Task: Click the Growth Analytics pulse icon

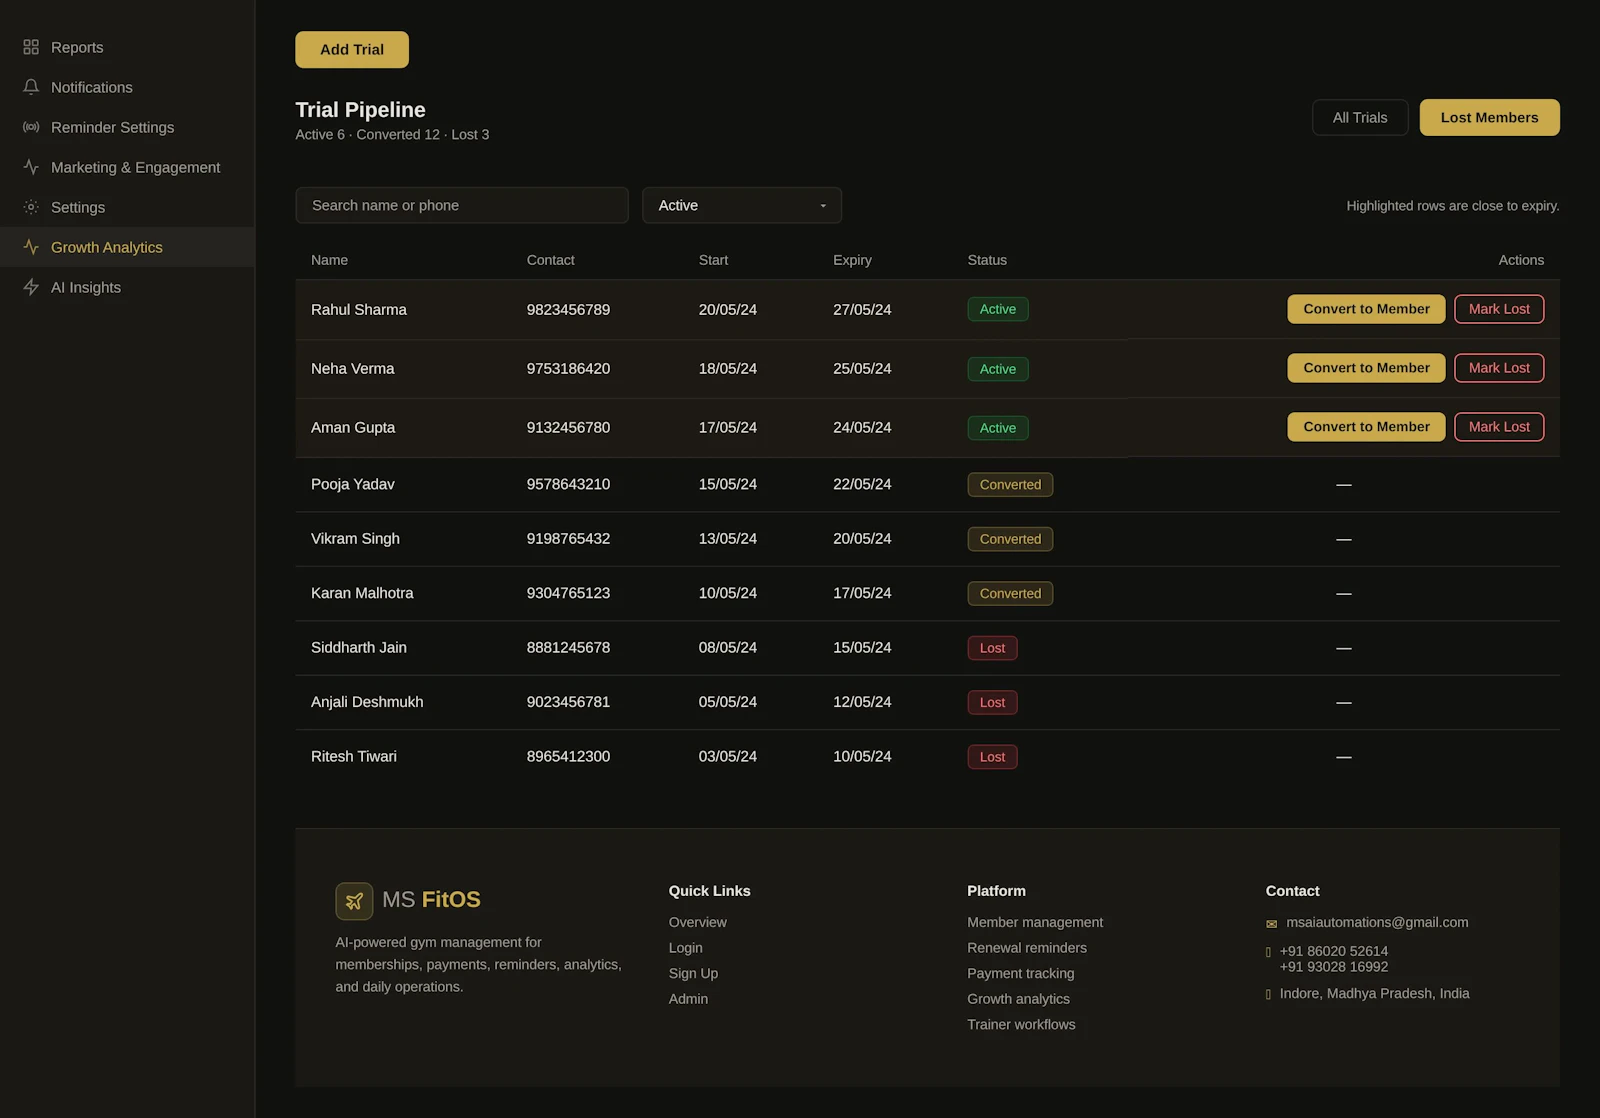Action: pos(31,247)
